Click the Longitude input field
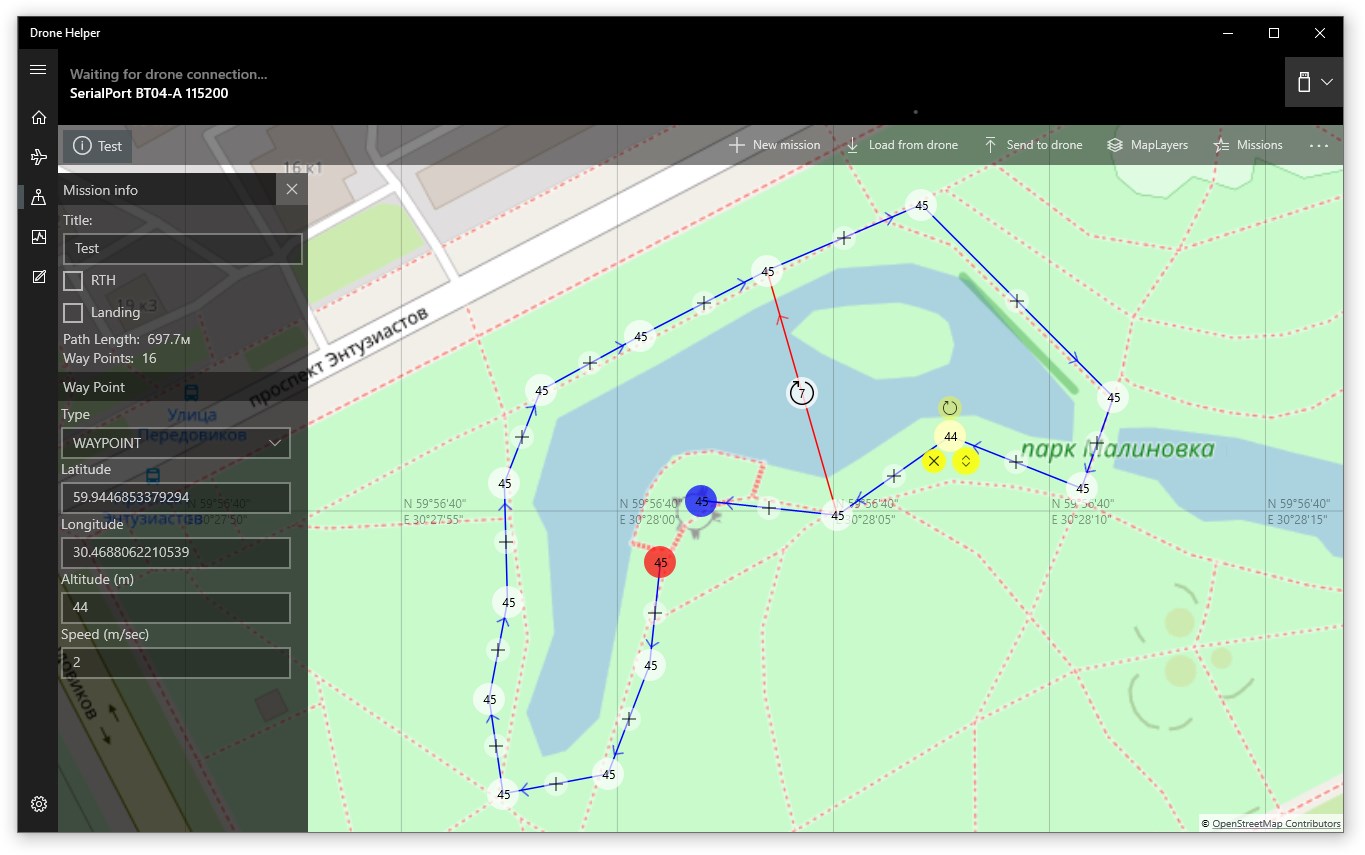This screenshot has height=855, width=1365. 176,552
